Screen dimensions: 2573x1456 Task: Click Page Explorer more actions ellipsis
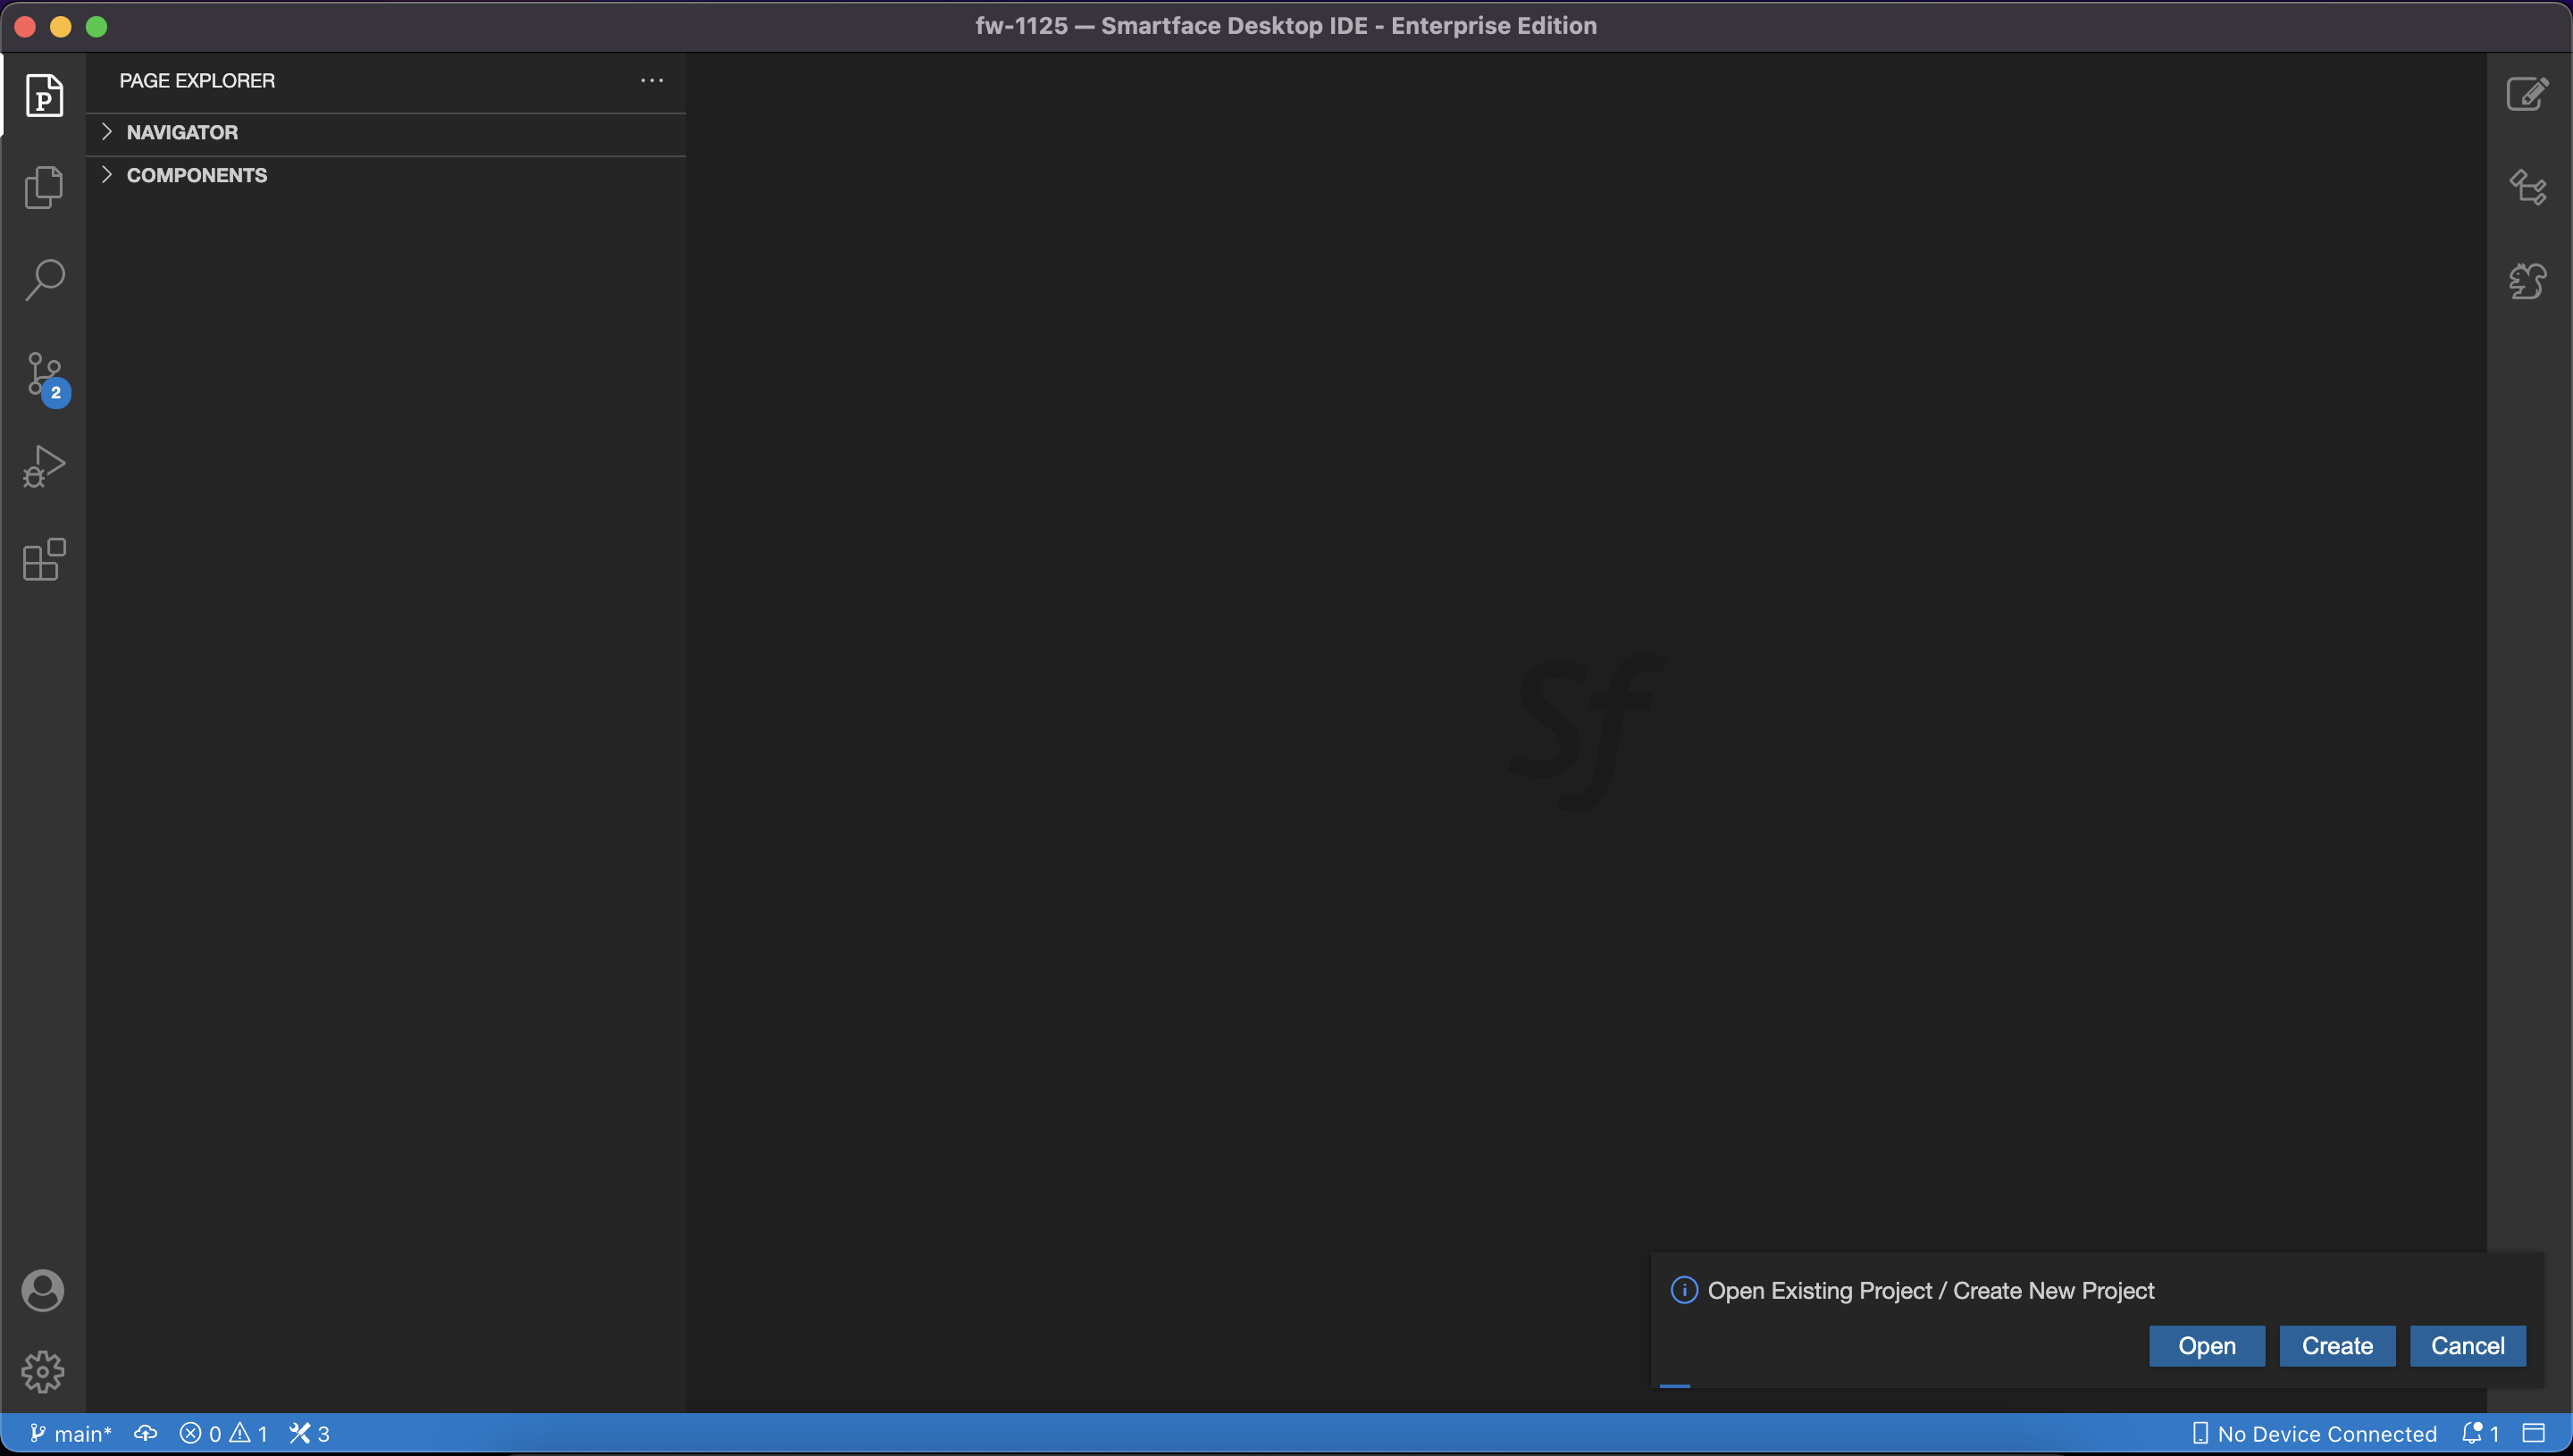(652, 80)
